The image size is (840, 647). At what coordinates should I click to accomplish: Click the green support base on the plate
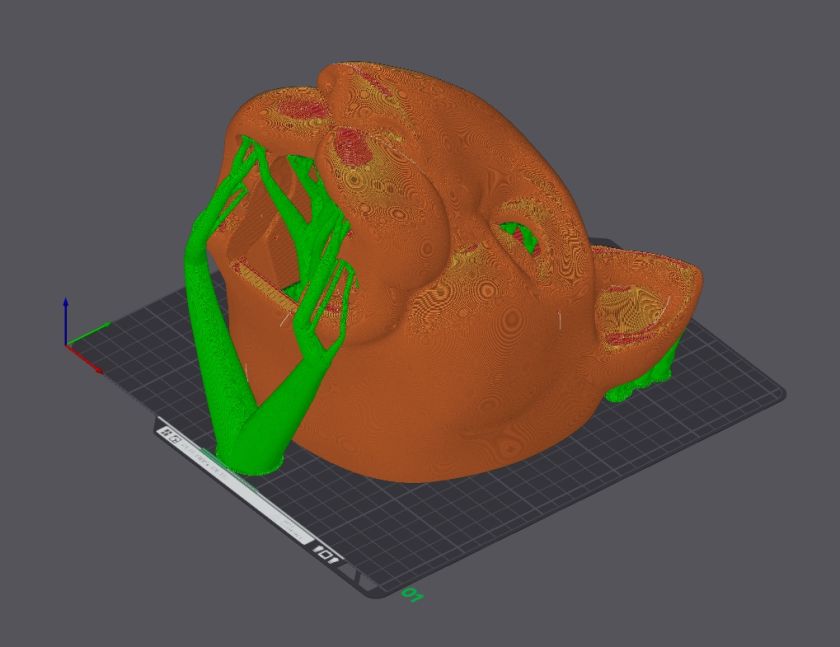tap(250, 462)
